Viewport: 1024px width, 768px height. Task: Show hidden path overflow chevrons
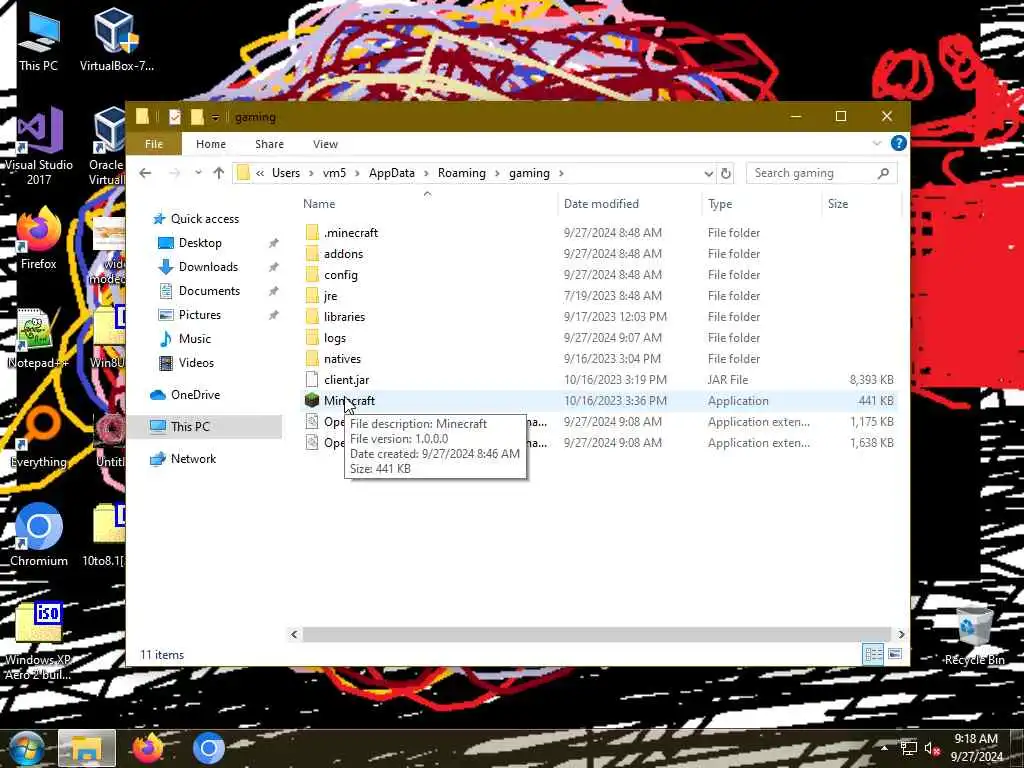260,173
